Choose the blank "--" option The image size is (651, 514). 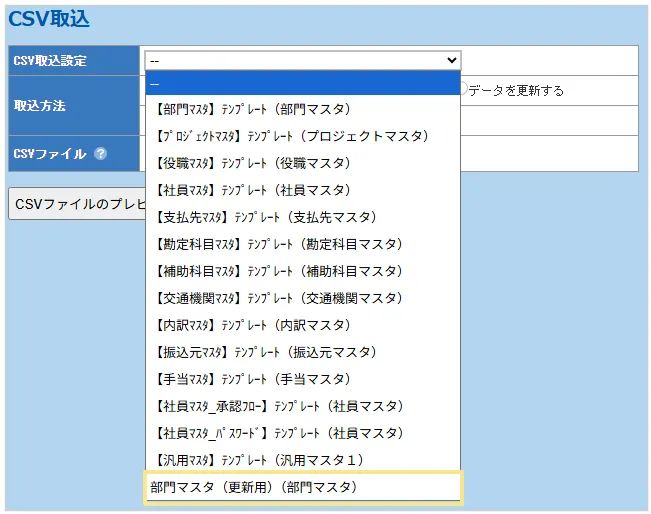pyautogui.click(x=302, y=83)
